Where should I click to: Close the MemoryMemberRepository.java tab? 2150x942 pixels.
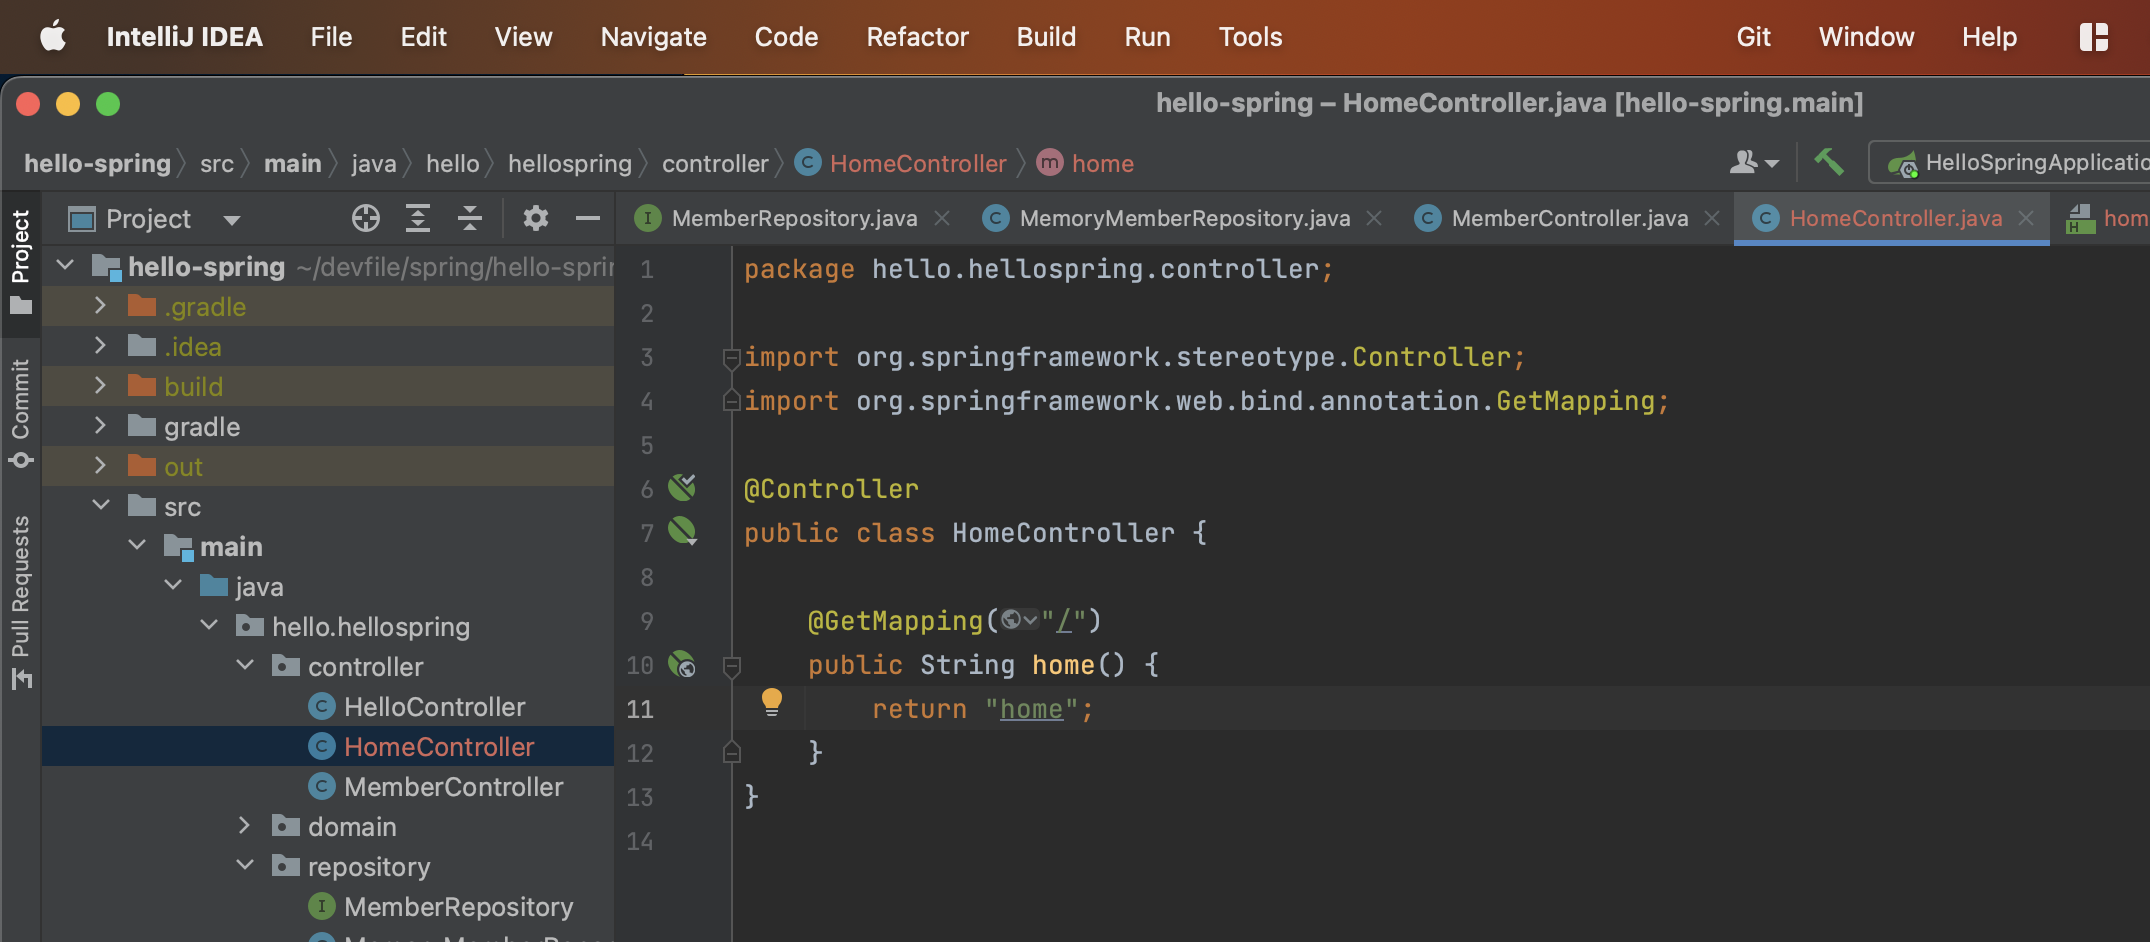(1375, 218)
